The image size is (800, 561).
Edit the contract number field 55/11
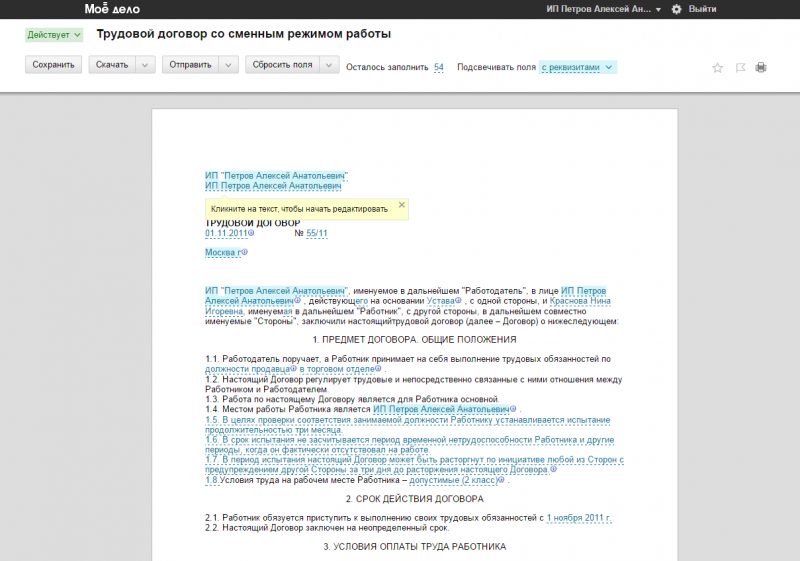click(317, 233)
